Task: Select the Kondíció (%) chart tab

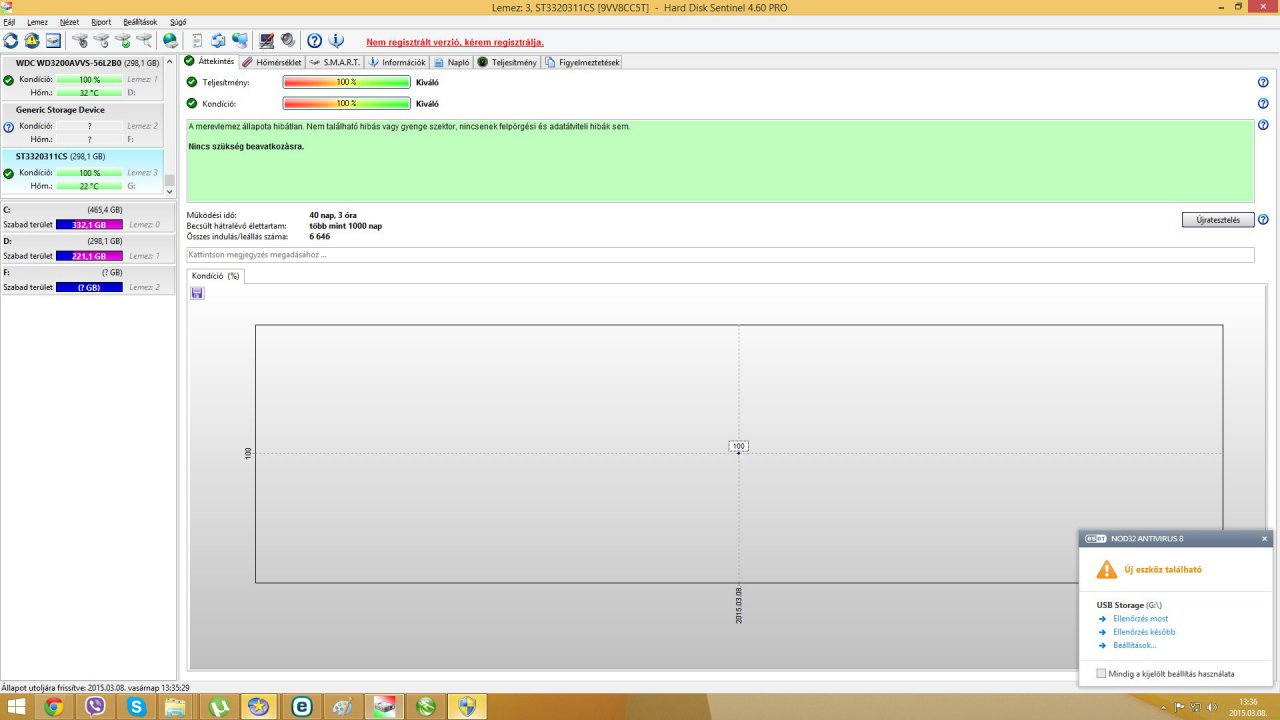Action: pyautogui.click(x=215, y=275)
